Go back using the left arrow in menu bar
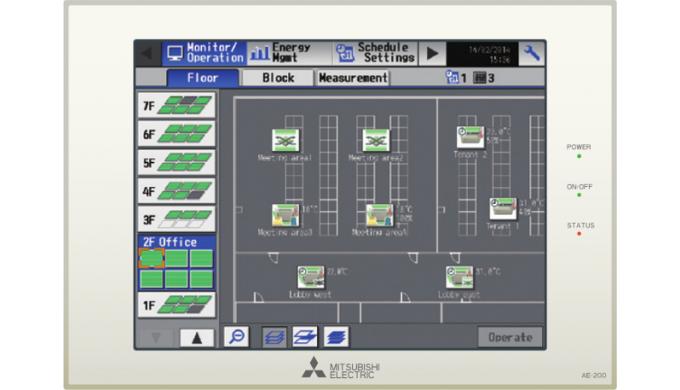 (x=147, y=53)
